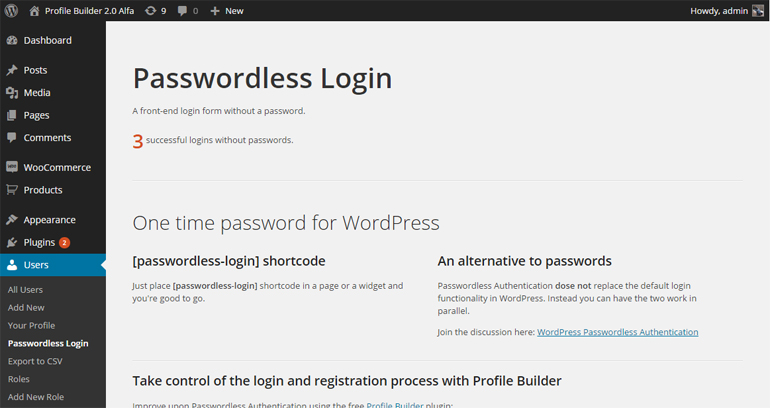Viewport: 770px width, 408px height.
Task: Click the Passwordless Login page heading
Action: [263, 79]
